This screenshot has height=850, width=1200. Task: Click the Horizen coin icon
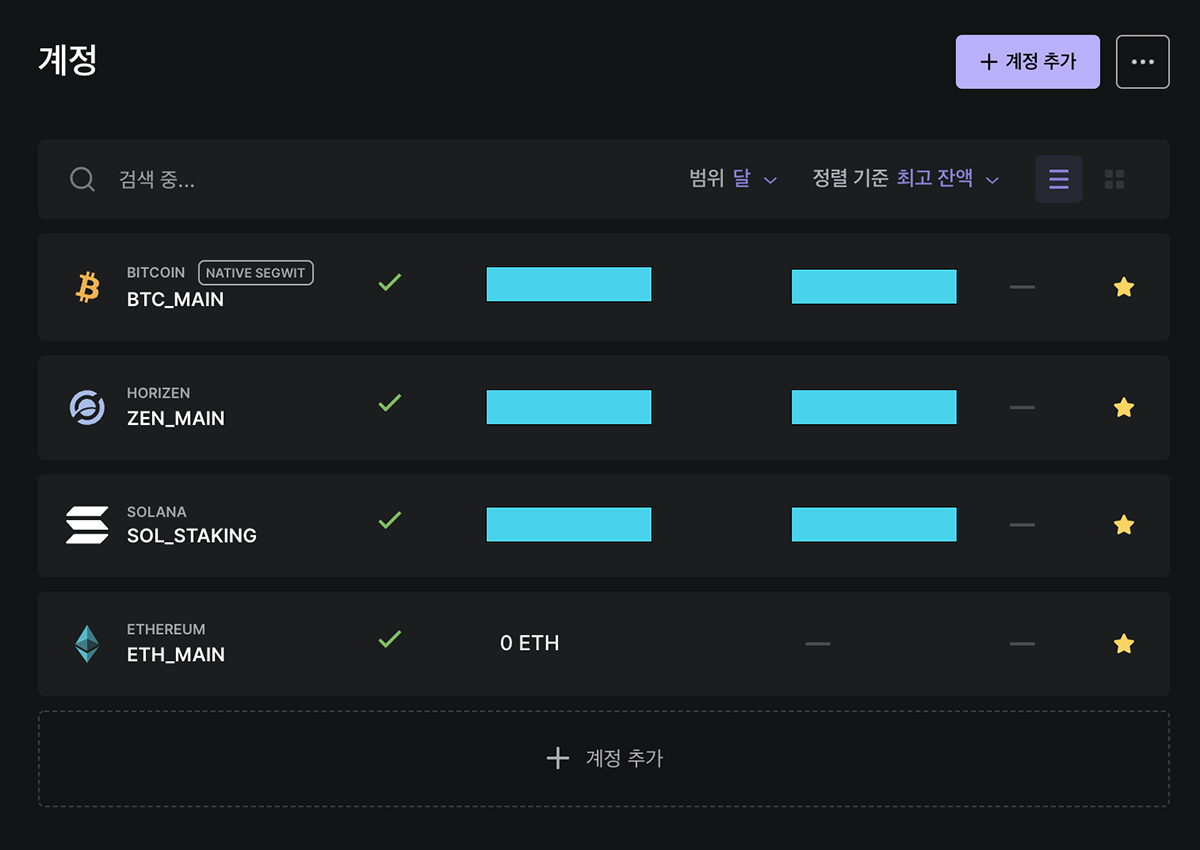[87, 407]
